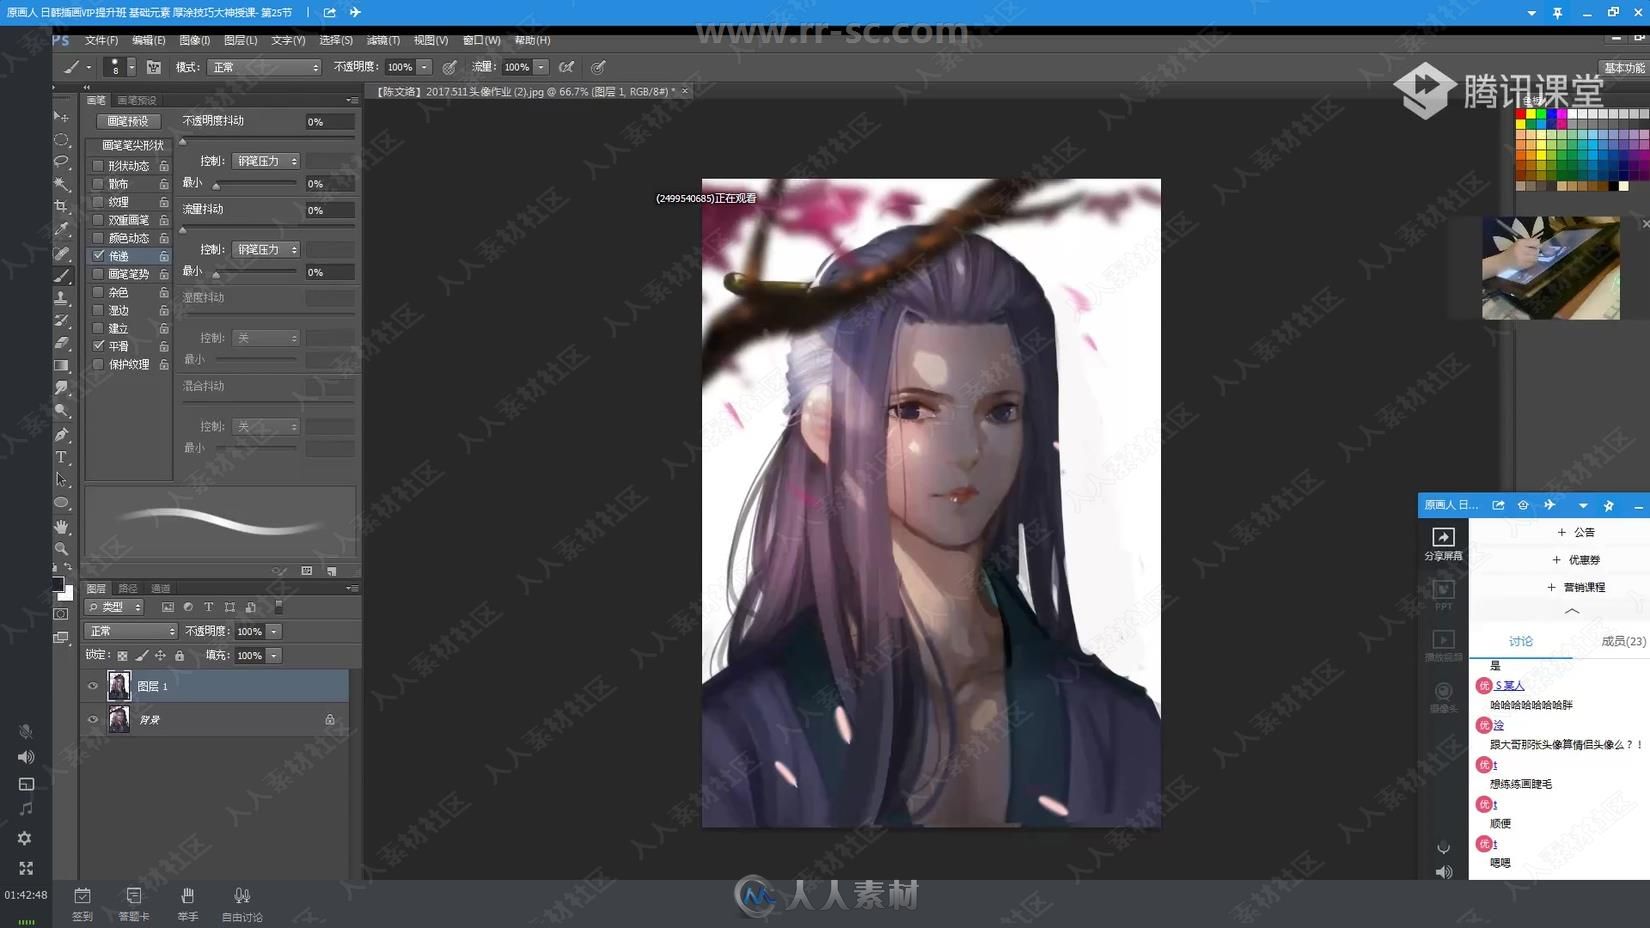Select the Zoom tool
The image size is (1650, 928).
61,549
